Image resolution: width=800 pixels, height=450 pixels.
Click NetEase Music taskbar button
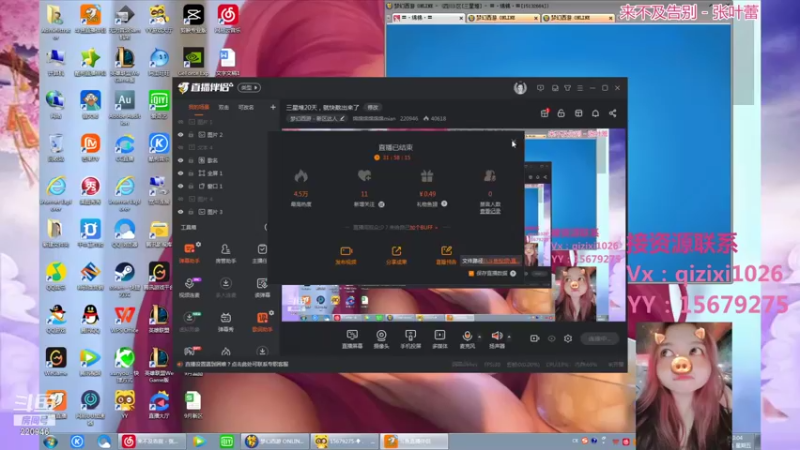[152, 441]
